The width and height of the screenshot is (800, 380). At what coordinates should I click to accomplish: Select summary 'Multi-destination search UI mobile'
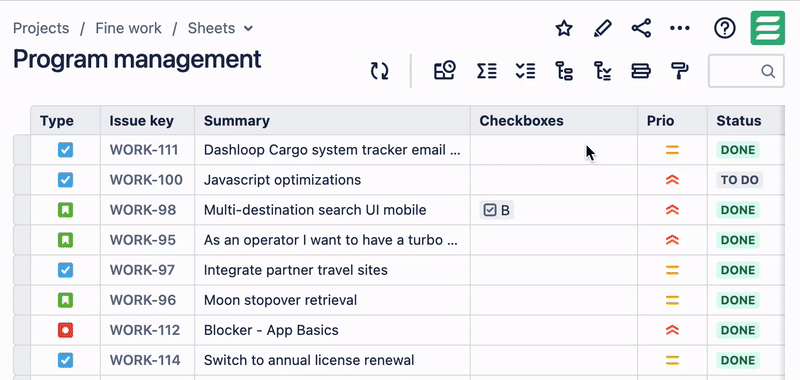(315, 210)
